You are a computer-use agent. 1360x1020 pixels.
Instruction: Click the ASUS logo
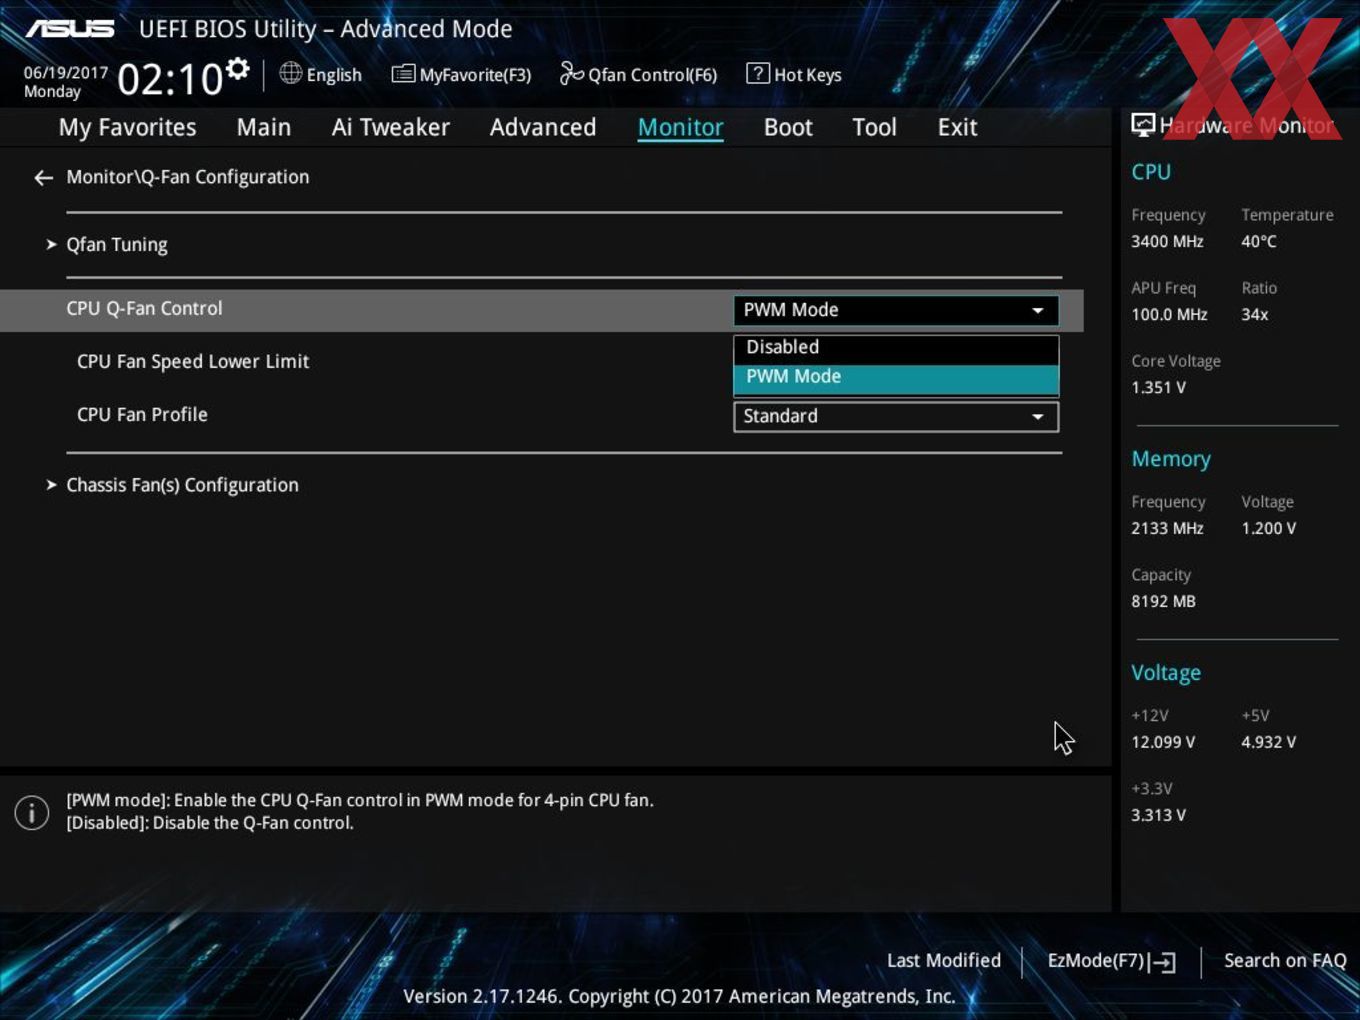tap(70, 29)
